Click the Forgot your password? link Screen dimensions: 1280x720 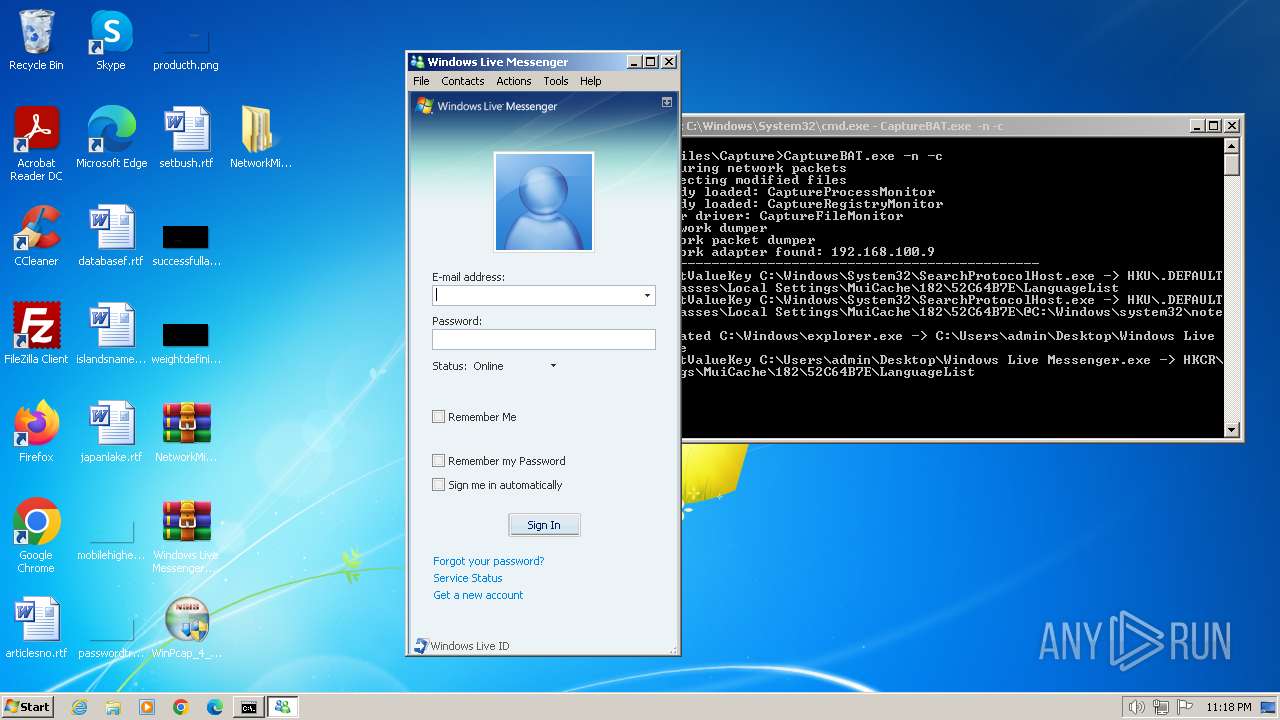click(x=489, y=561)
